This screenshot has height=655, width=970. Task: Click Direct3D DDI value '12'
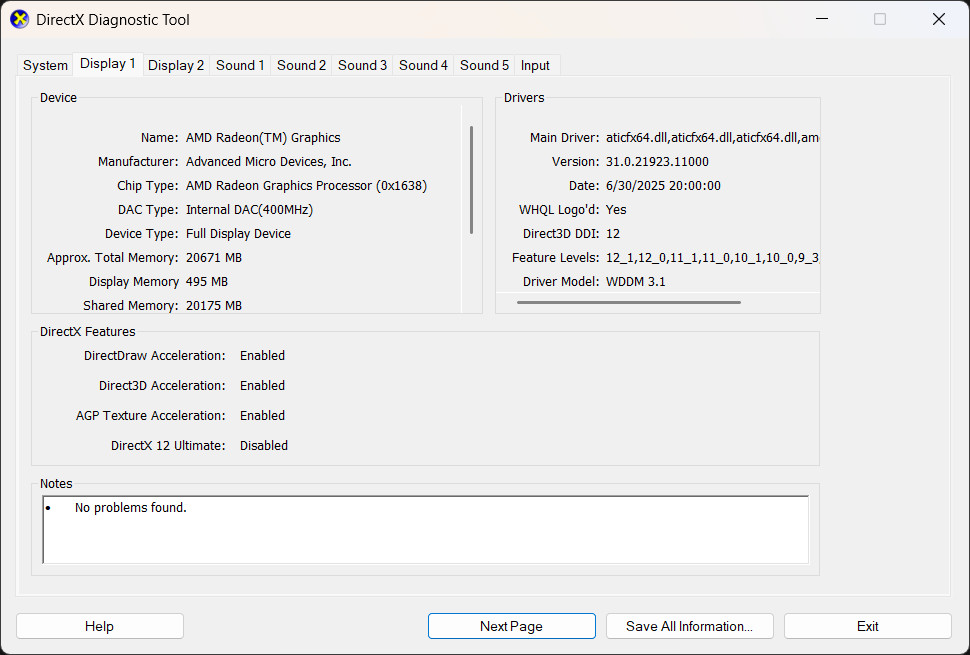click(613, 234)
